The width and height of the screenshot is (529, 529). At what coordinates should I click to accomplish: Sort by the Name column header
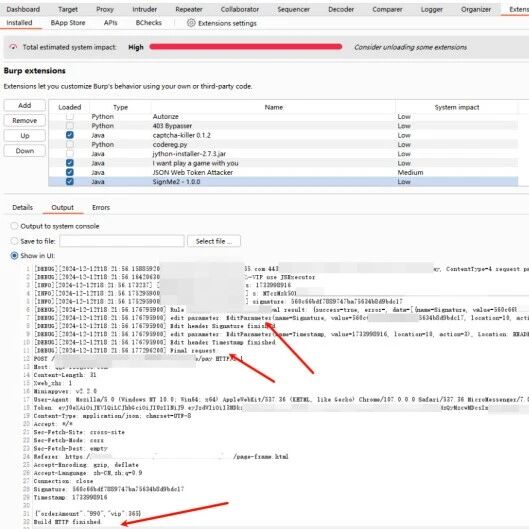[x=273, y=107]
